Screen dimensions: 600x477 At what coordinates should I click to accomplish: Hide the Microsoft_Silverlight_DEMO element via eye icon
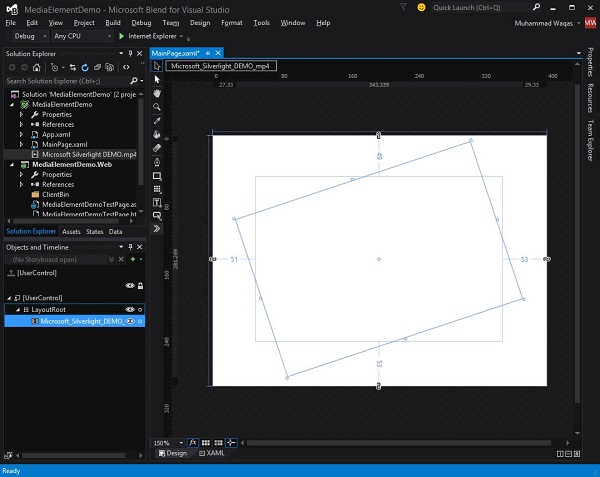[129, 321]
